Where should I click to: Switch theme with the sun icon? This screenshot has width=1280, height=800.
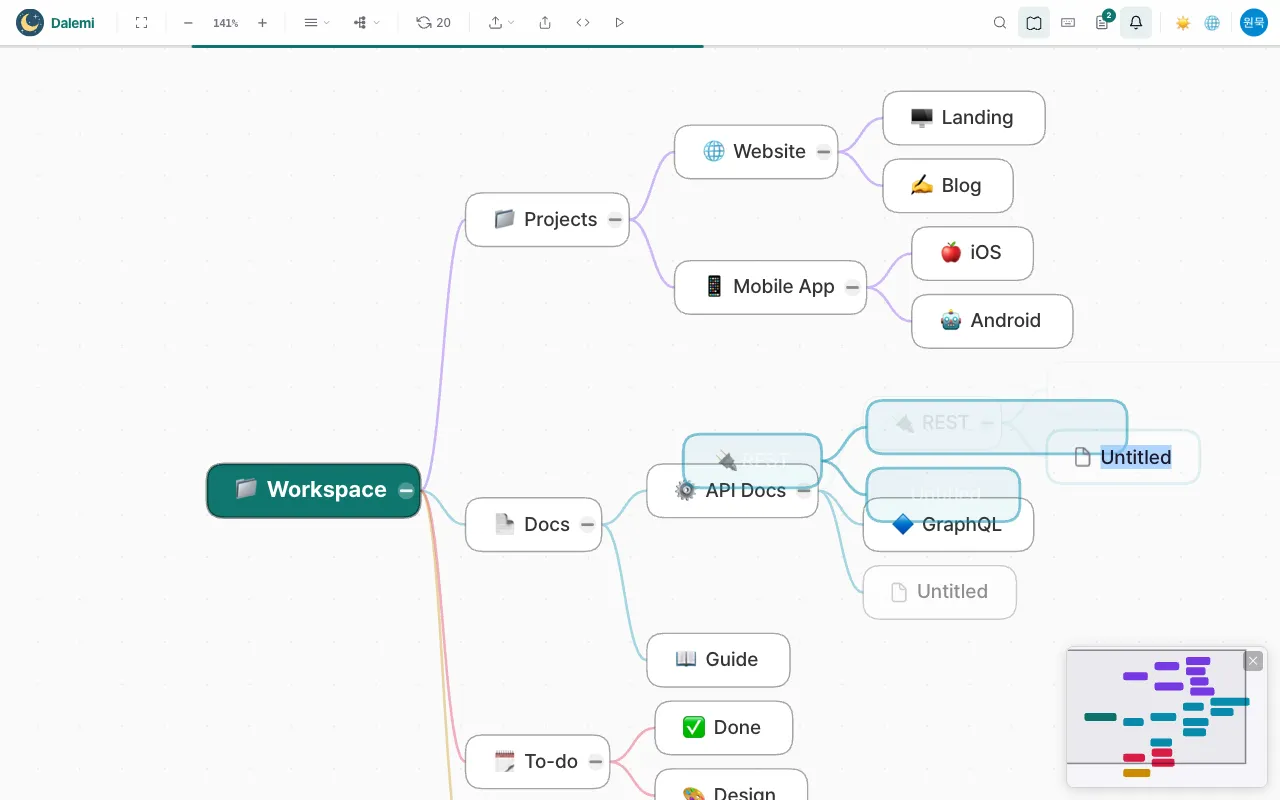point(1183,22)
